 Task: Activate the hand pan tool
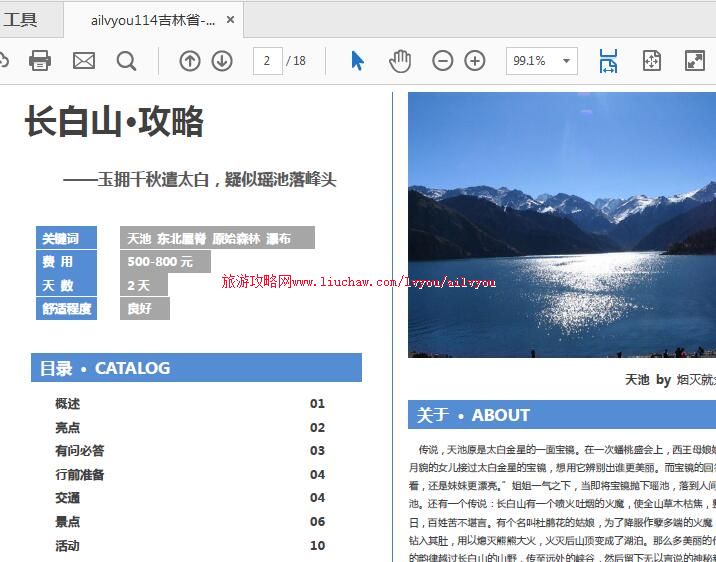[400, 61]
